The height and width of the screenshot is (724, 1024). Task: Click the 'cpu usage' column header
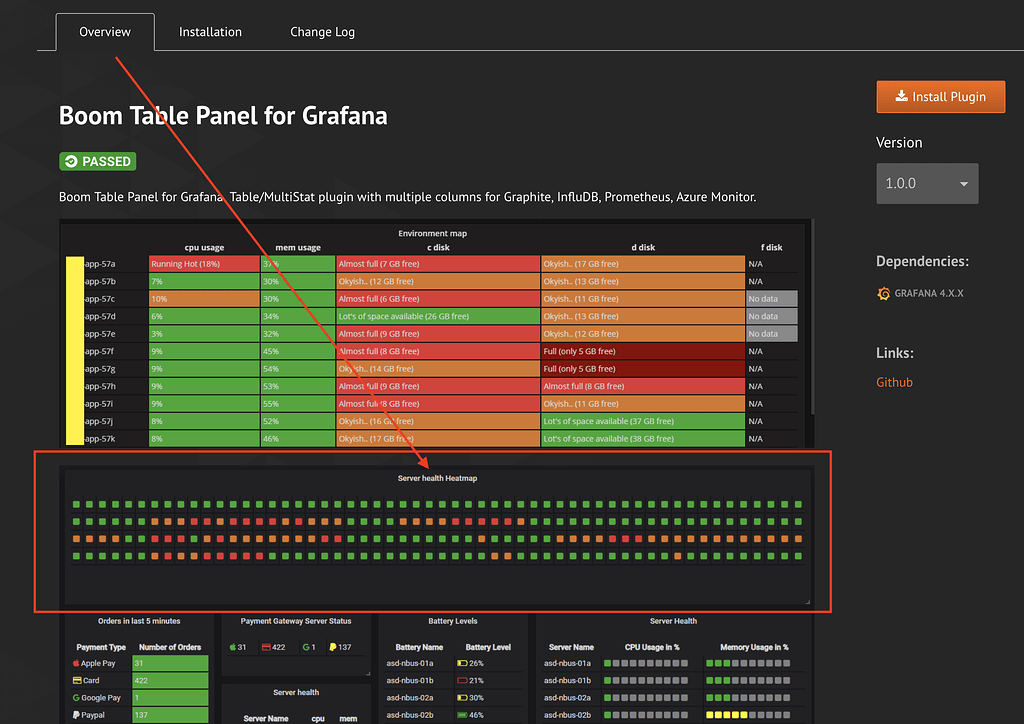pyautogui.click(x=204, y=247)
